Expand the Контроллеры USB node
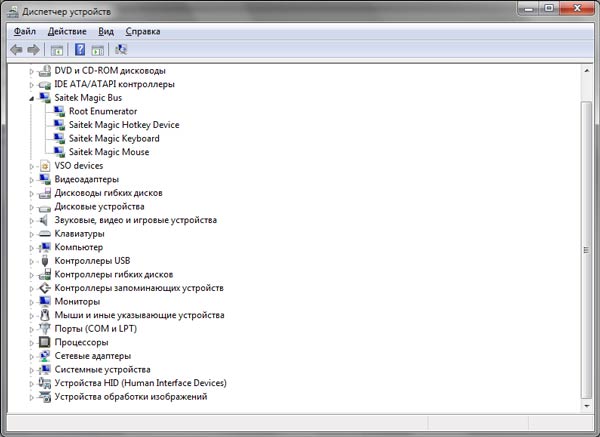The height and width of the screenshot is (437, 600). coord(31,261)
